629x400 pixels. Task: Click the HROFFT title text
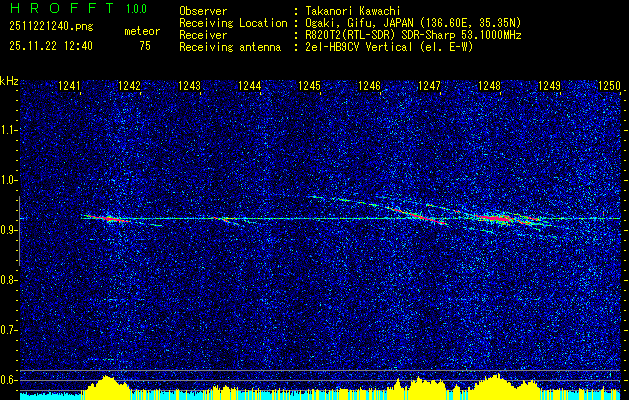pos(61,8)
